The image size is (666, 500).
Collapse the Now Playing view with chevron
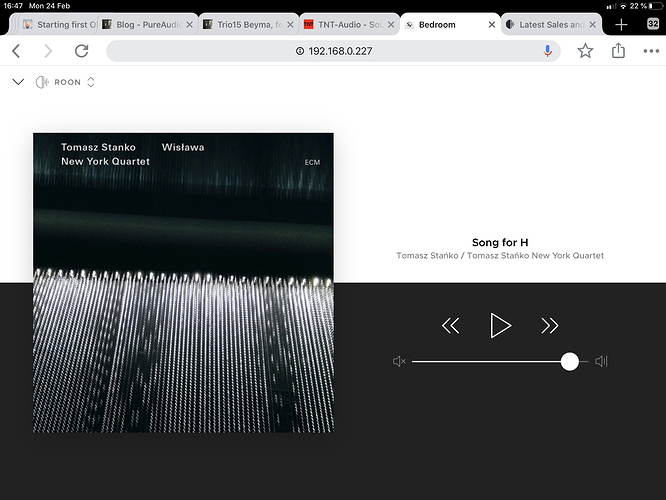(x=18, y=82)
